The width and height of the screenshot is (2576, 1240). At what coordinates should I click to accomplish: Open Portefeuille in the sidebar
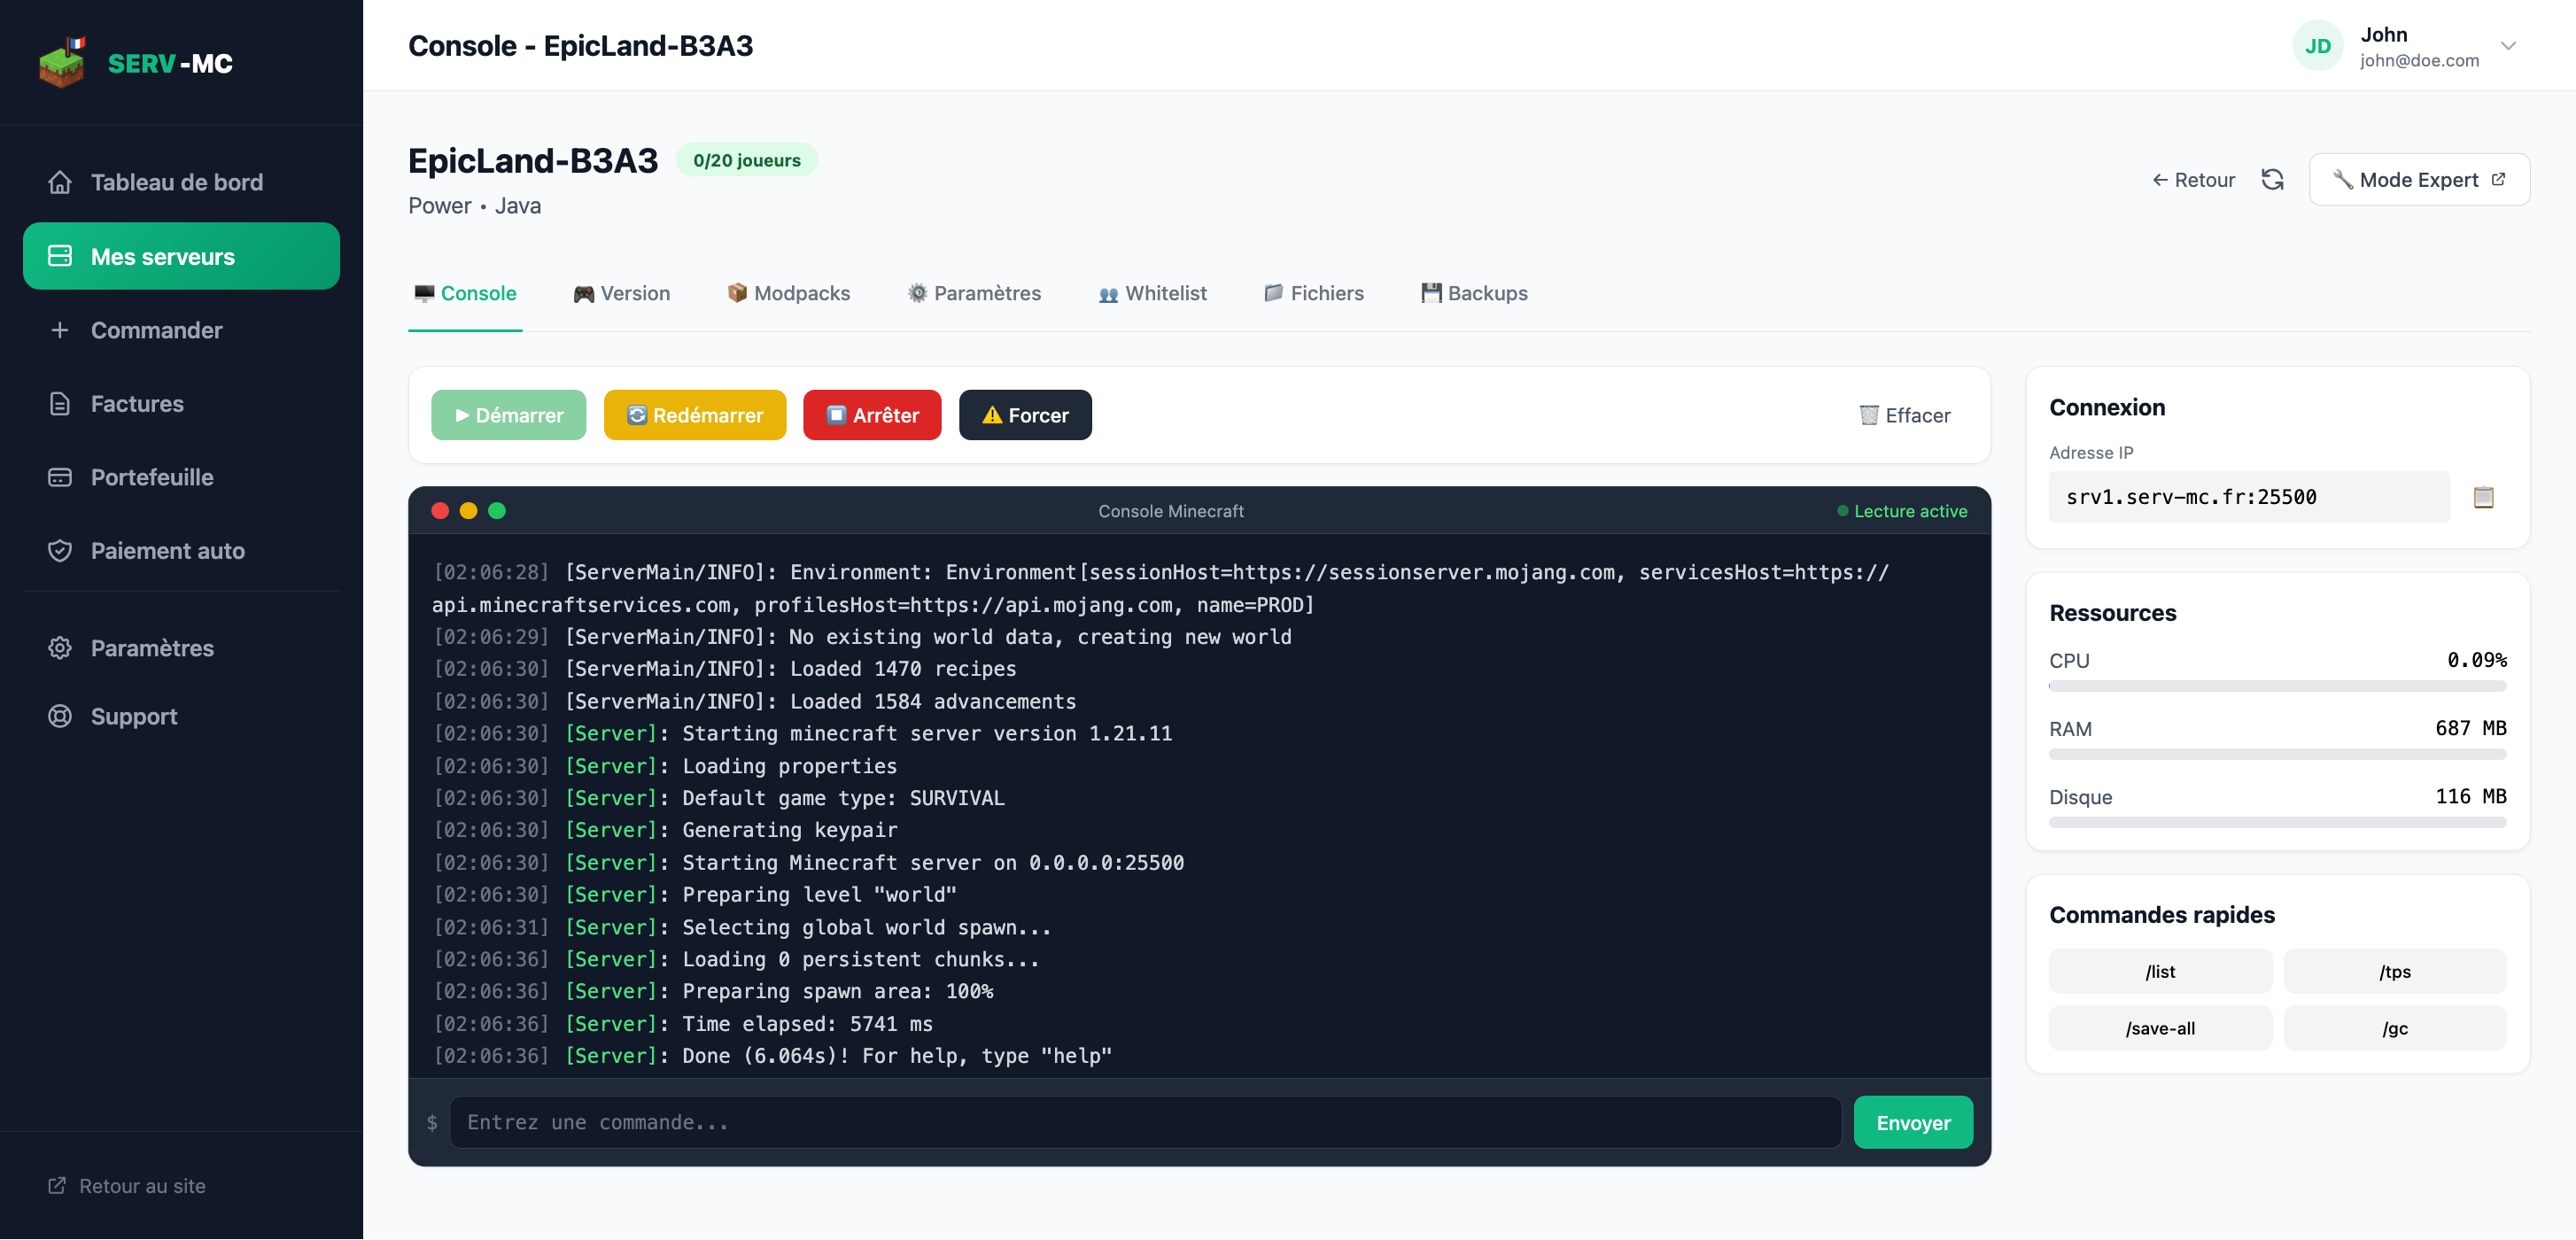click(181, 477)
